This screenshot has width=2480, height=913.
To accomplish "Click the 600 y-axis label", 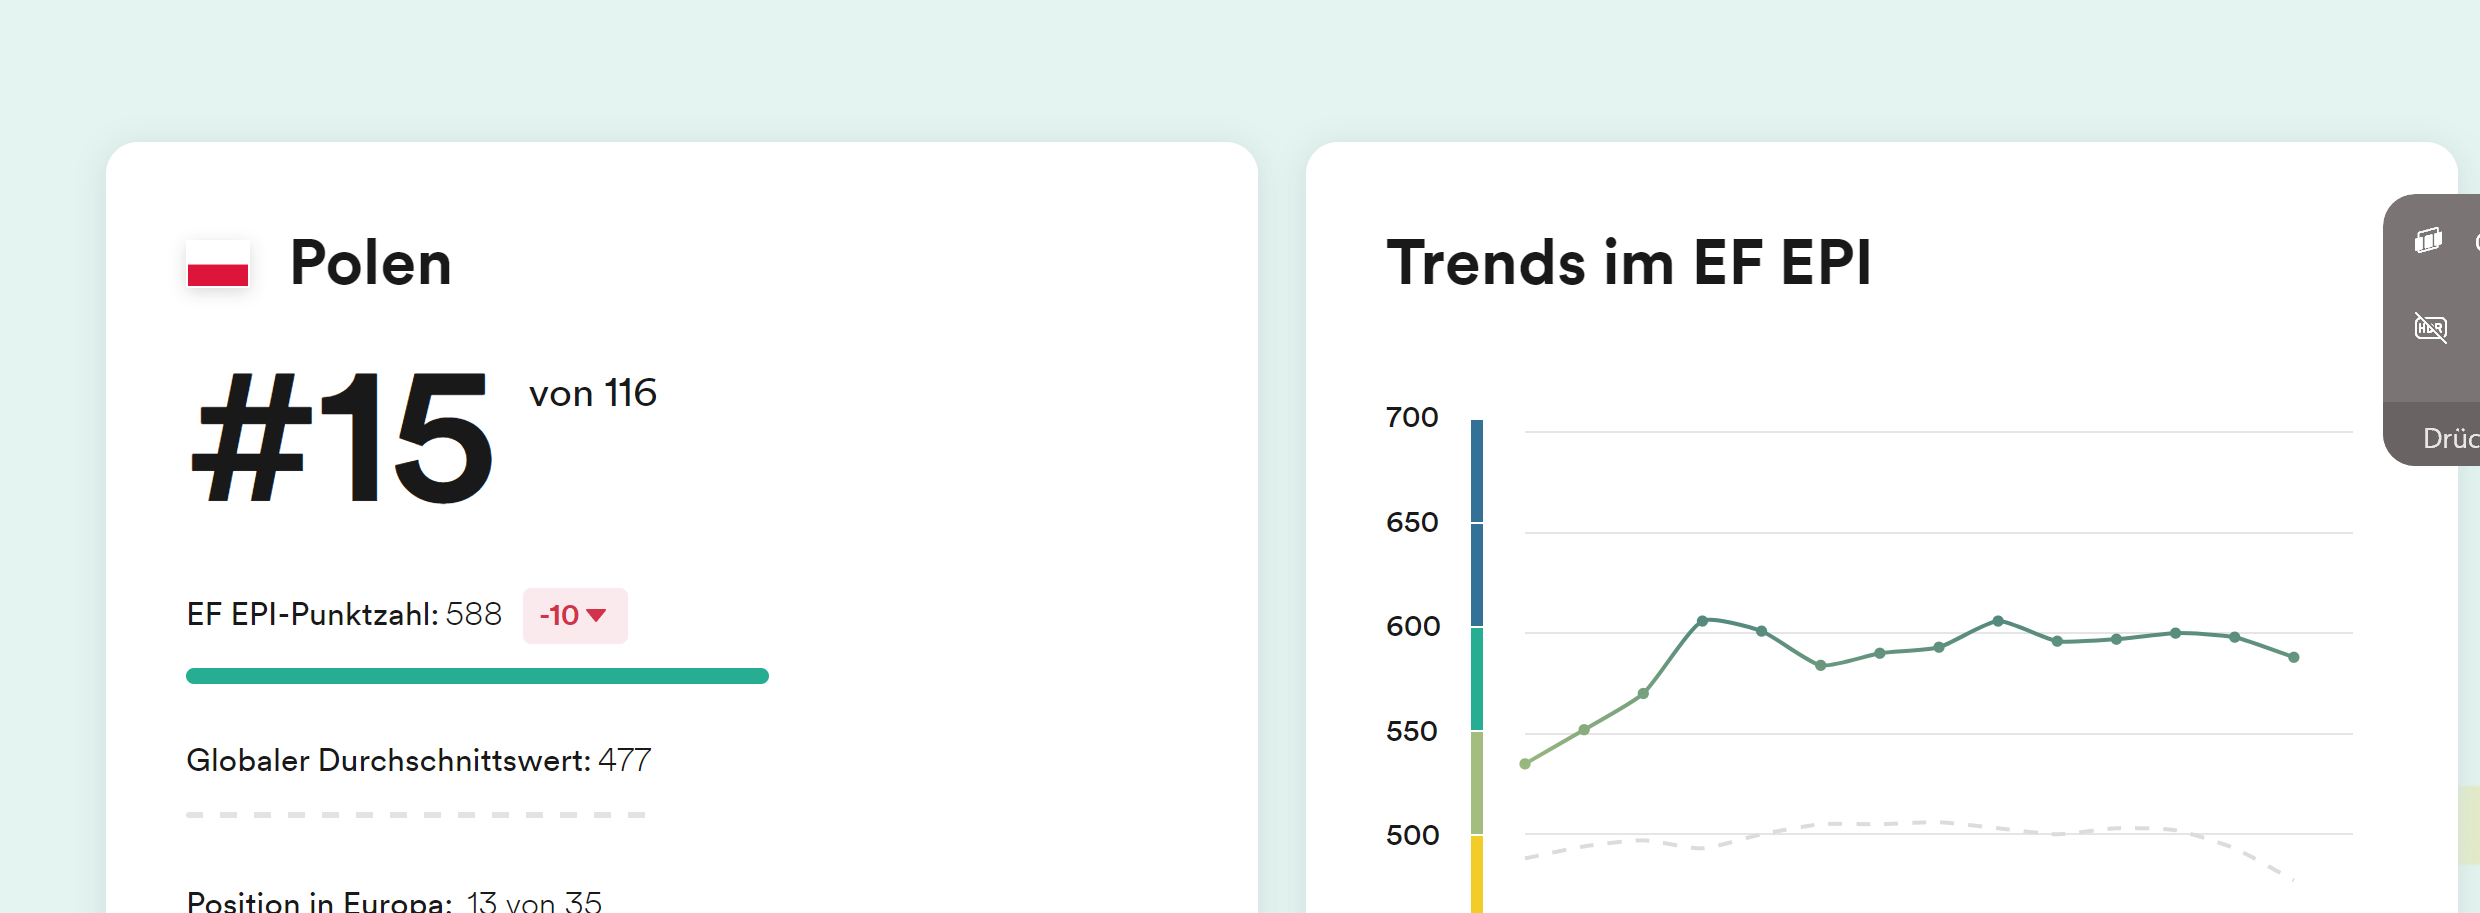I will (x=1412, y=626).
